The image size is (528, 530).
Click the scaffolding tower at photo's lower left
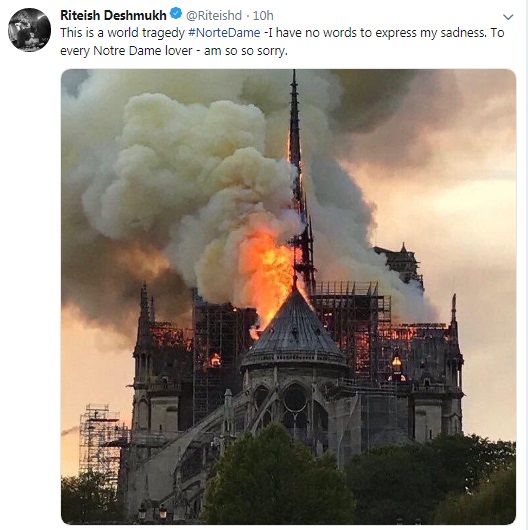99,439
